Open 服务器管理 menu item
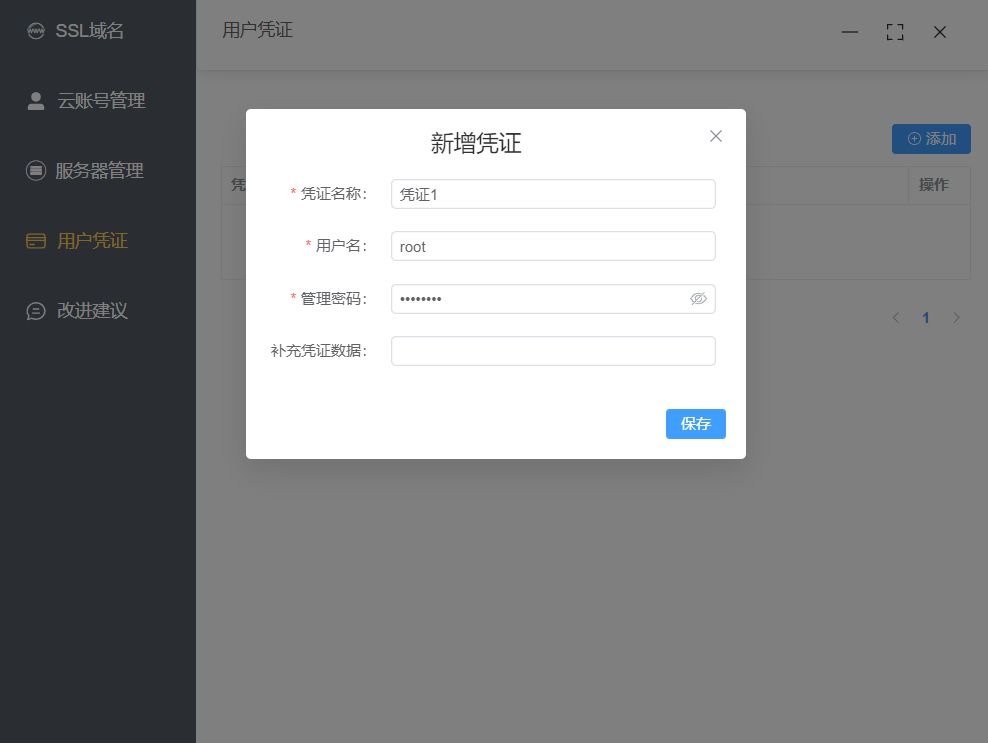988x743 pixels. tap(100, 171)
